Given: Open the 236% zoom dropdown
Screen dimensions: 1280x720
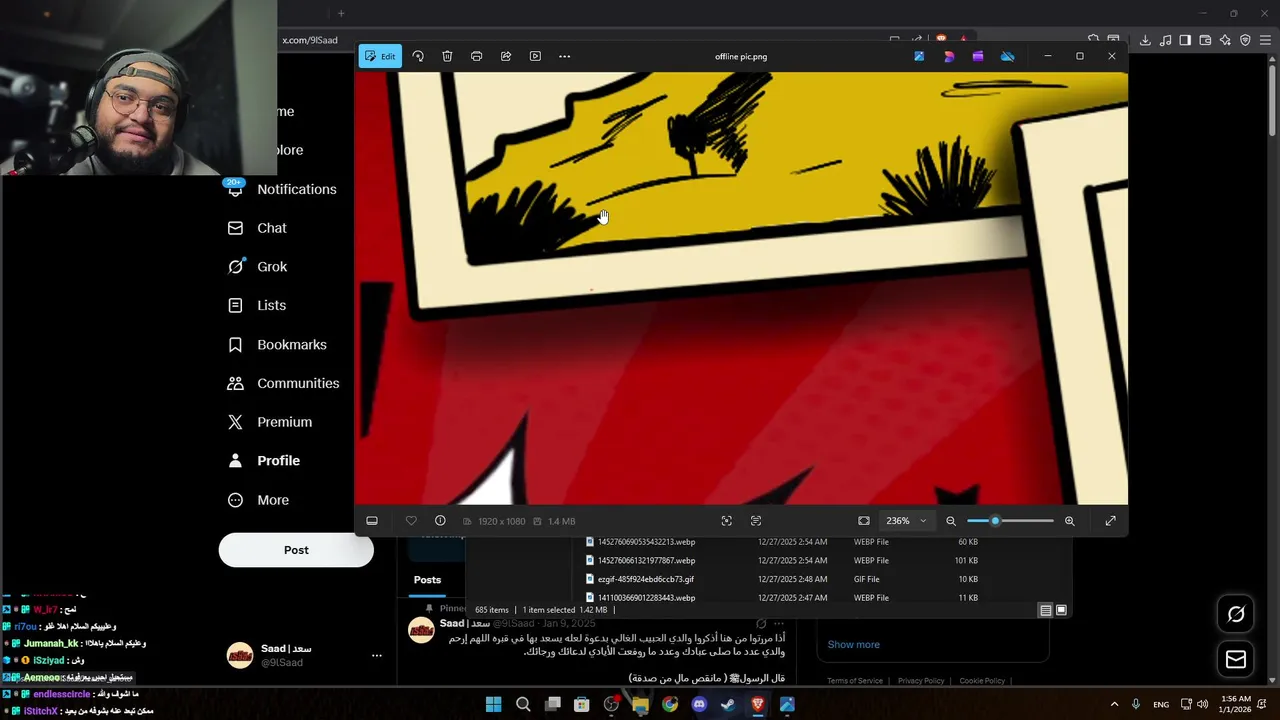Looking at the screenshot, I should [907, 521].
